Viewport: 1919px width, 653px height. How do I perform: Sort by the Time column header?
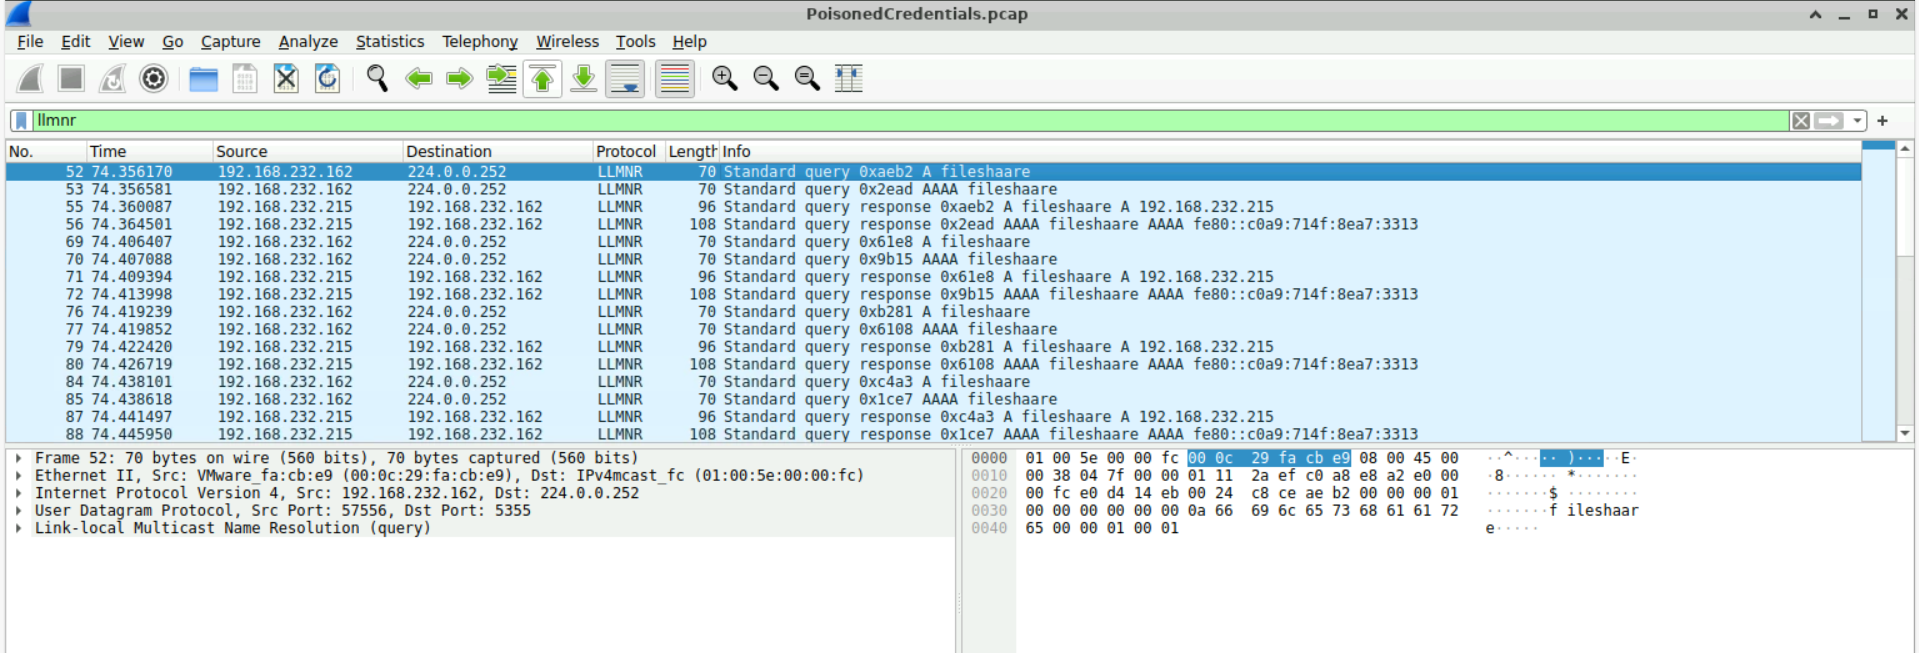149,151
